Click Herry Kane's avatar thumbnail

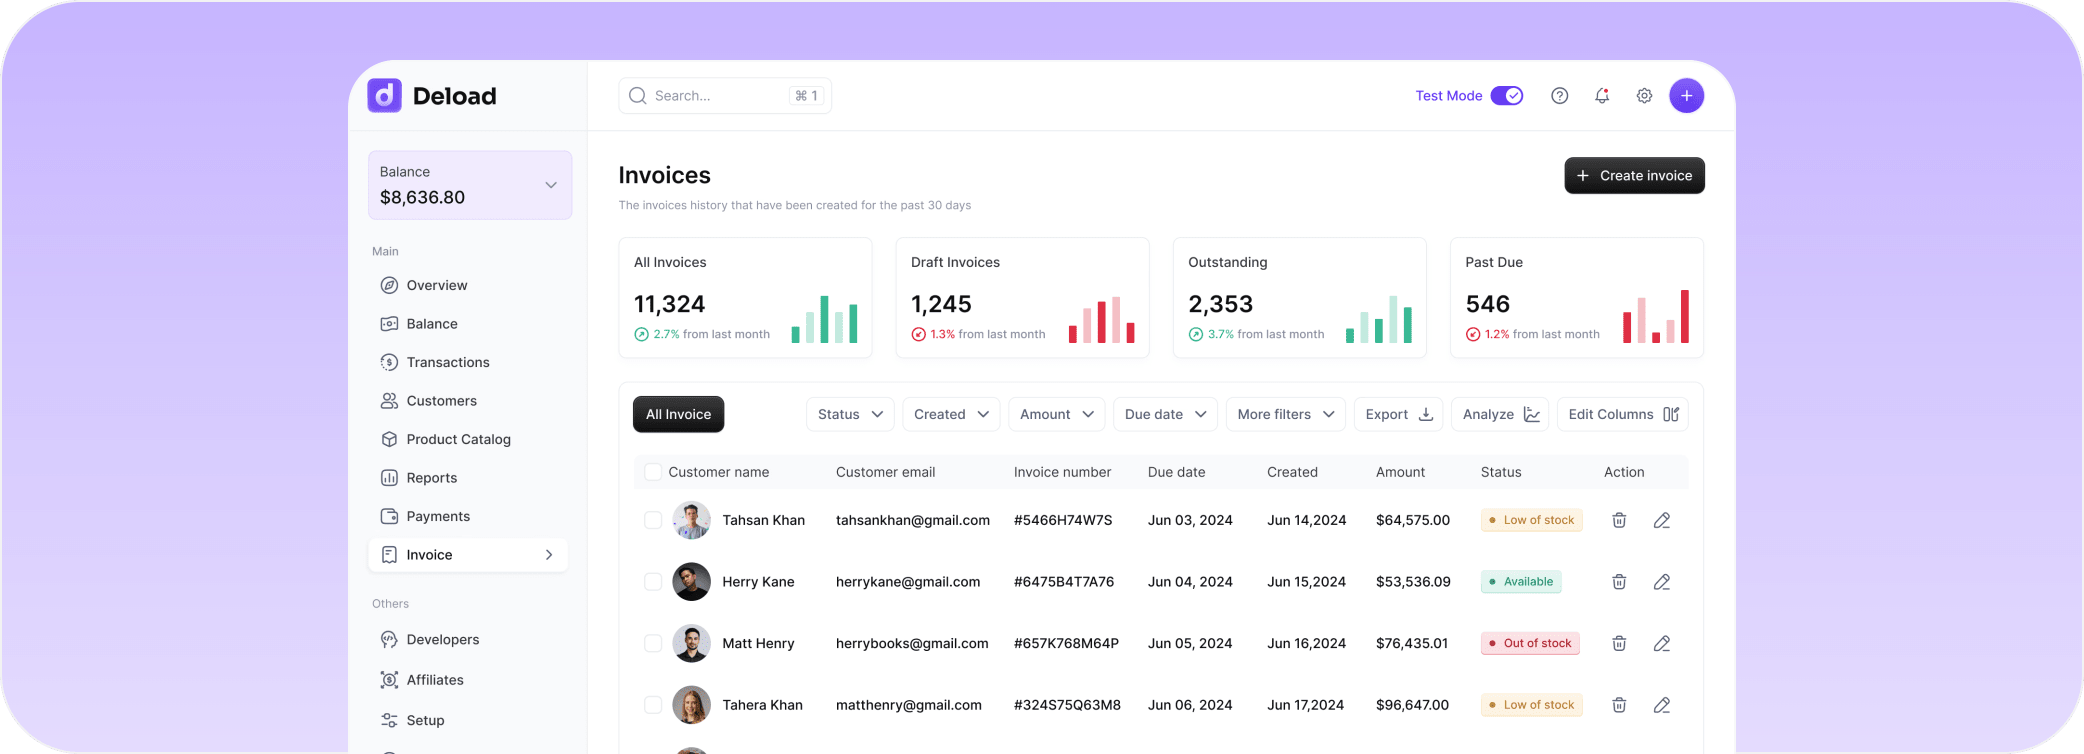coord(691,582)
